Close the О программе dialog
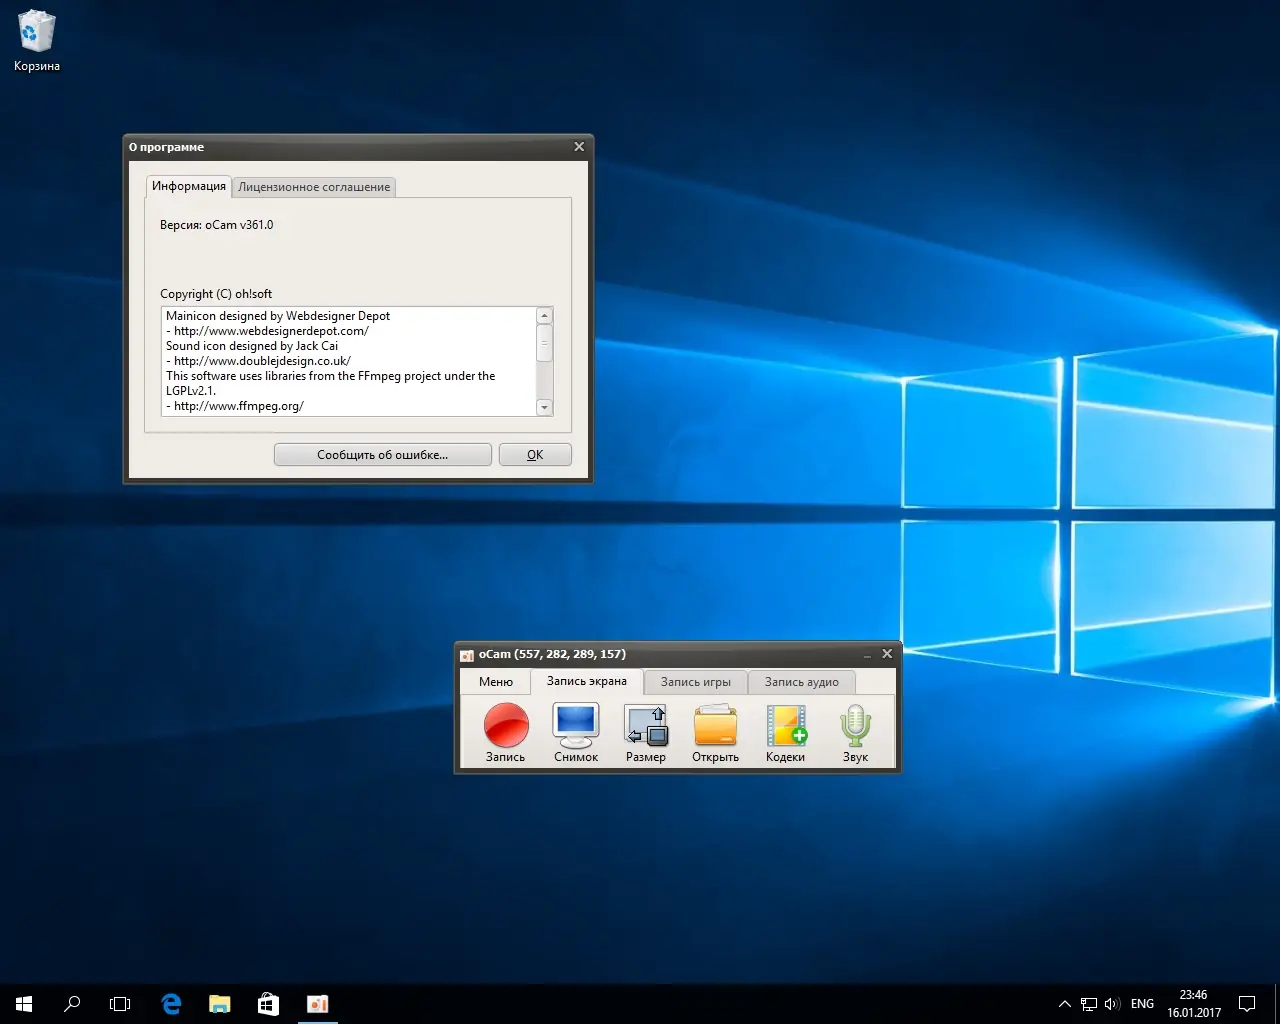 pyautogui.click(x=579, y=147)
